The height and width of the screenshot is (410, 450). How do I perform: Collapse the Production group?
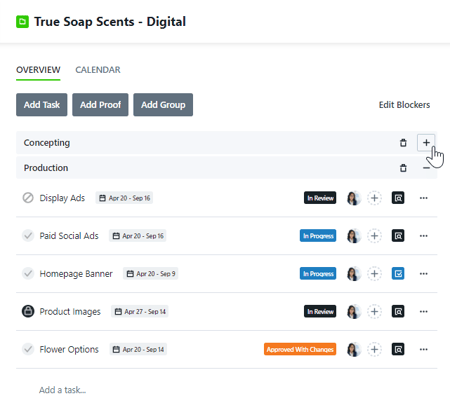[x=426, y=168]
